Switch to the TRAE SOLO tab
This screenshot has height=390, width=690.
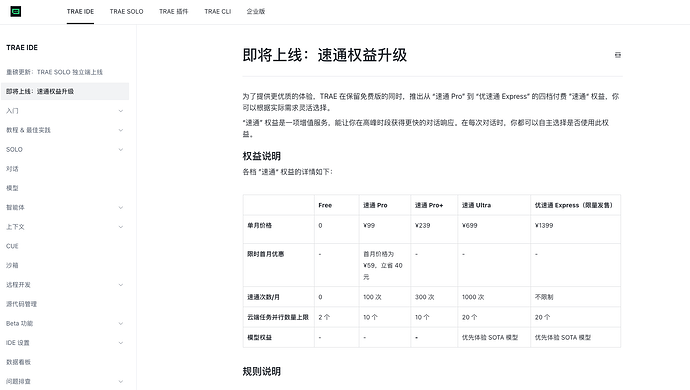tap(126, 11)
